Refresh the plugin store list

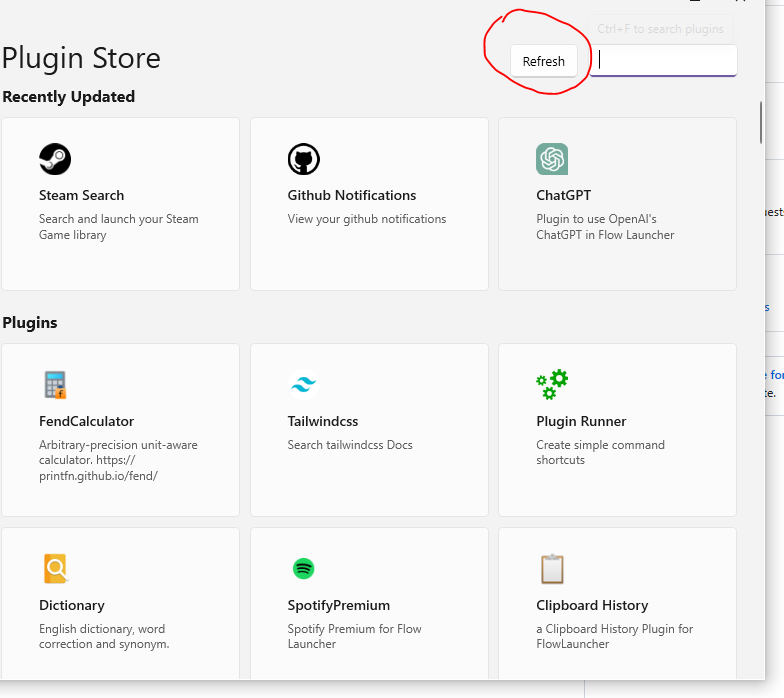coord(544,61)
